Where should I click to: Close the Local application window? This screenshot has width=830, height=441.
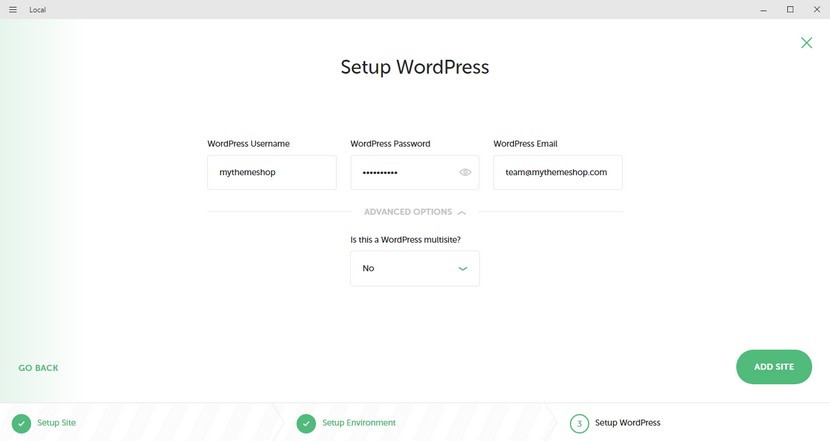pyautogui.click(x=817, y=10)
